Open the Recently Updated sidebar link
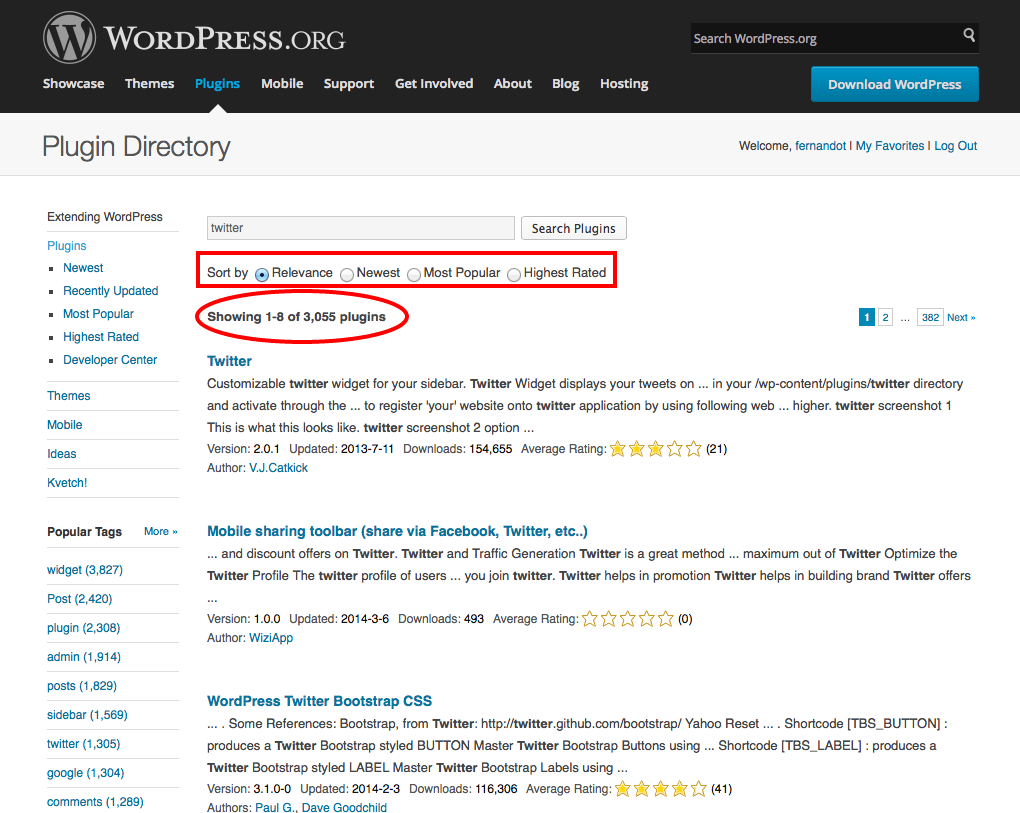1020x813 pixels. (x=111, y=291)
